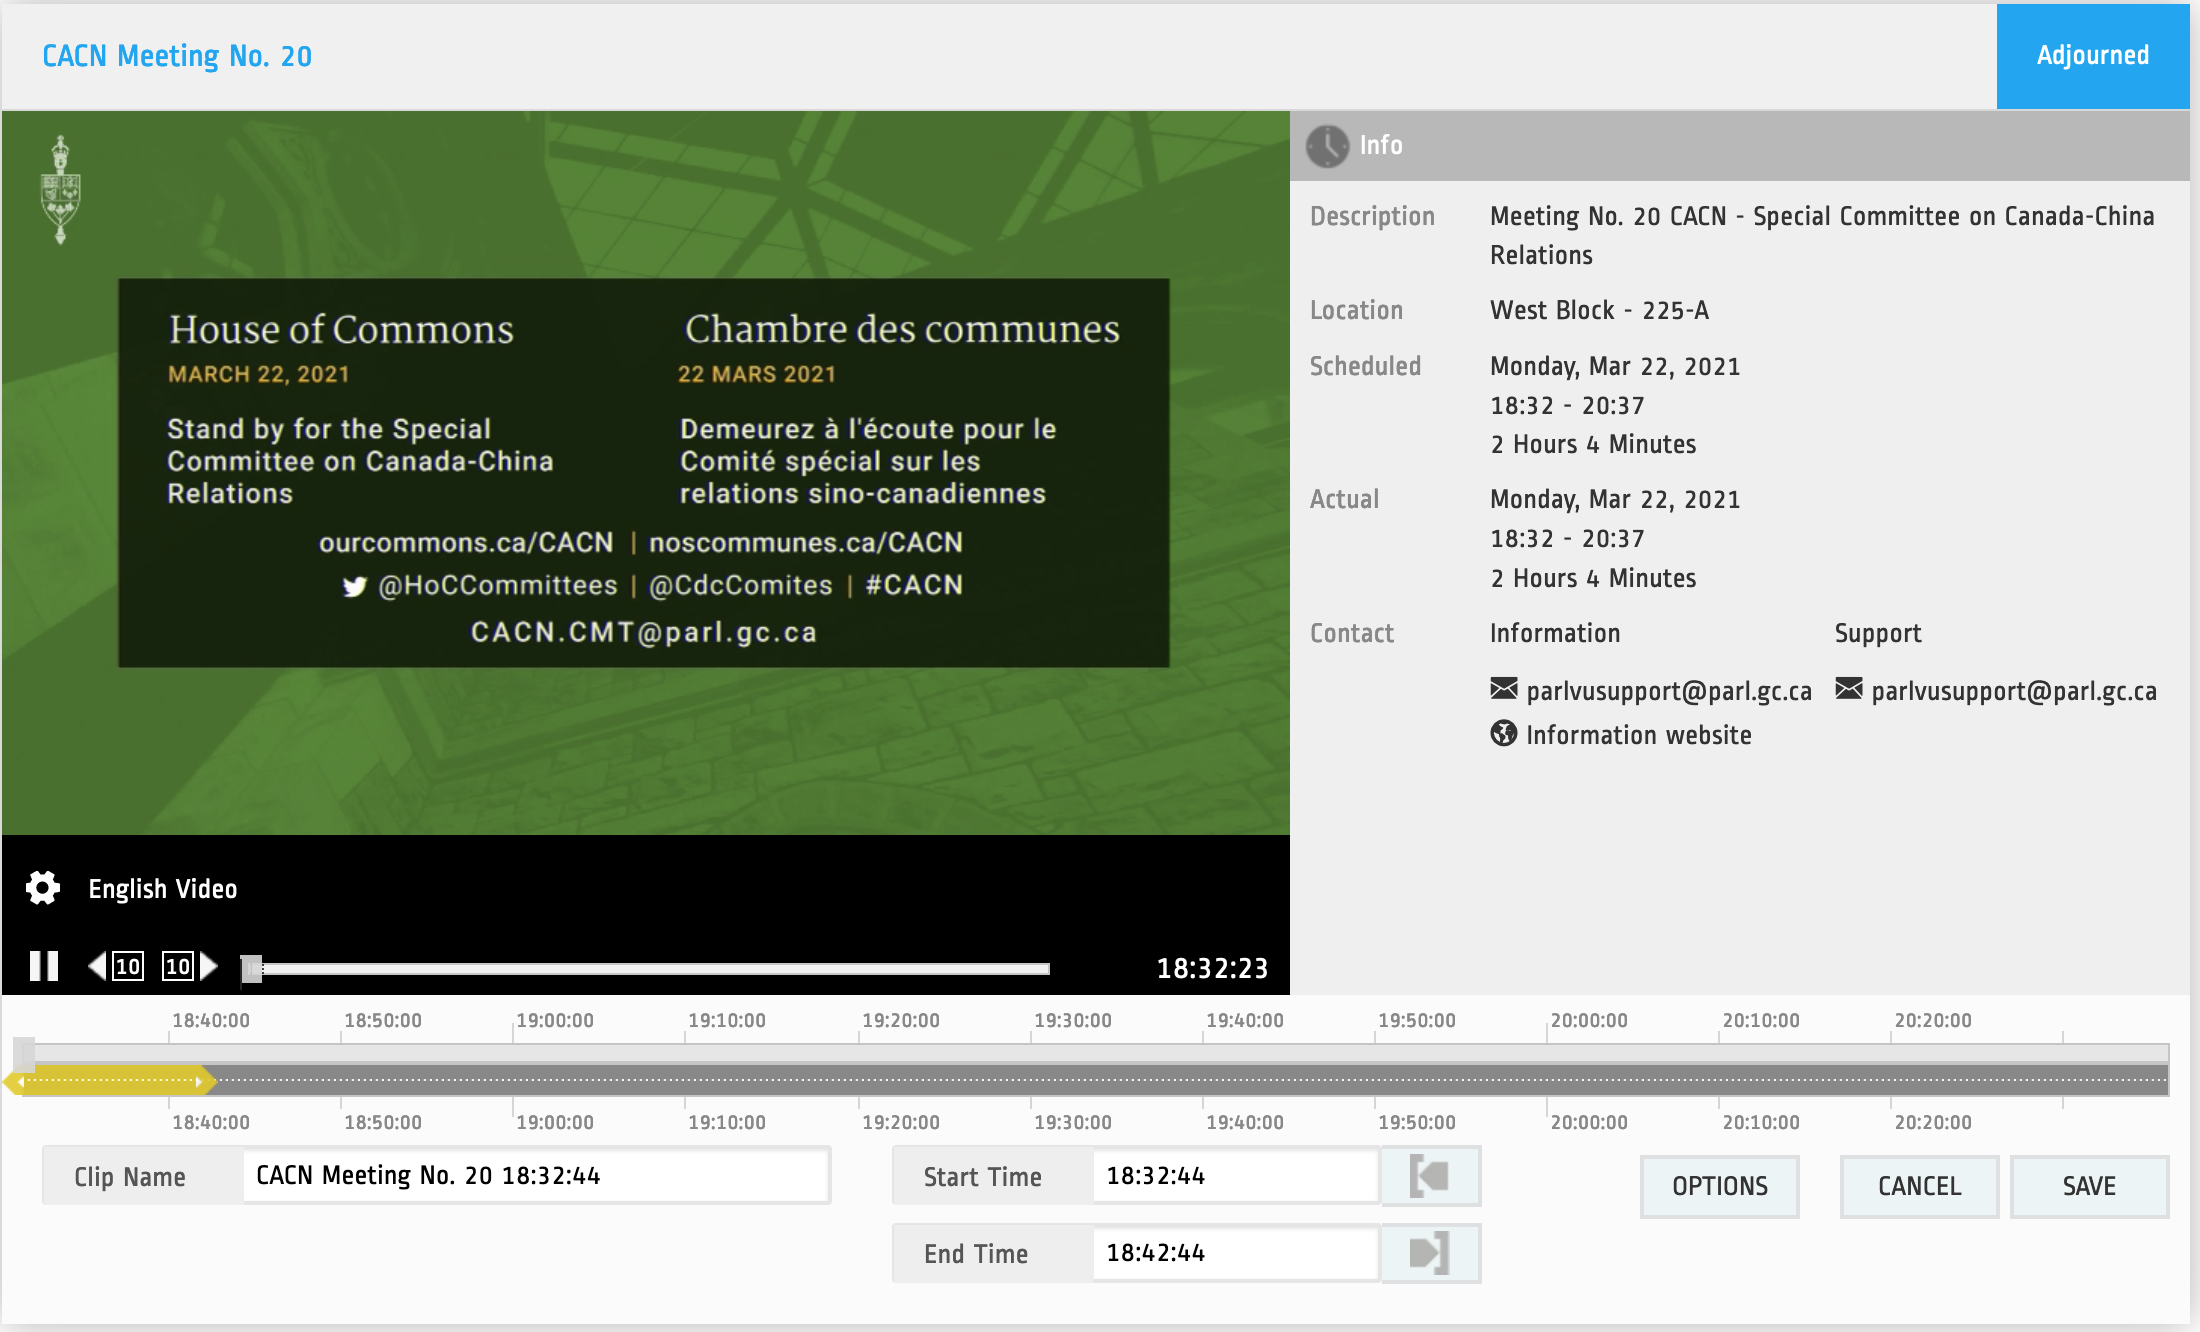The height and width of the screenshot is (1332, 2200).
Task: Expand the OPTIONS dropdown for clip settings
Action: click(x=1719, y=1184)
